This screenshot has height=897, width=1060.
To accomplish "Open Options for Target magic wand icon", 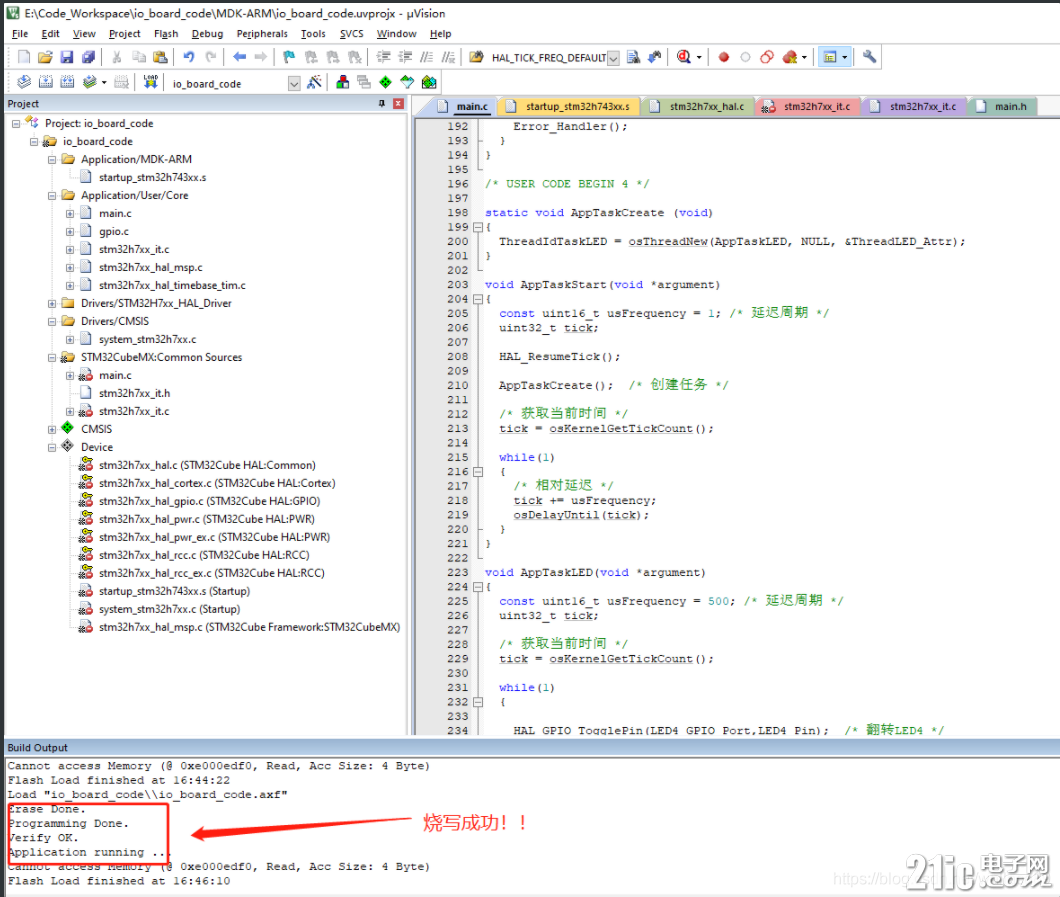I will [314, 82].
